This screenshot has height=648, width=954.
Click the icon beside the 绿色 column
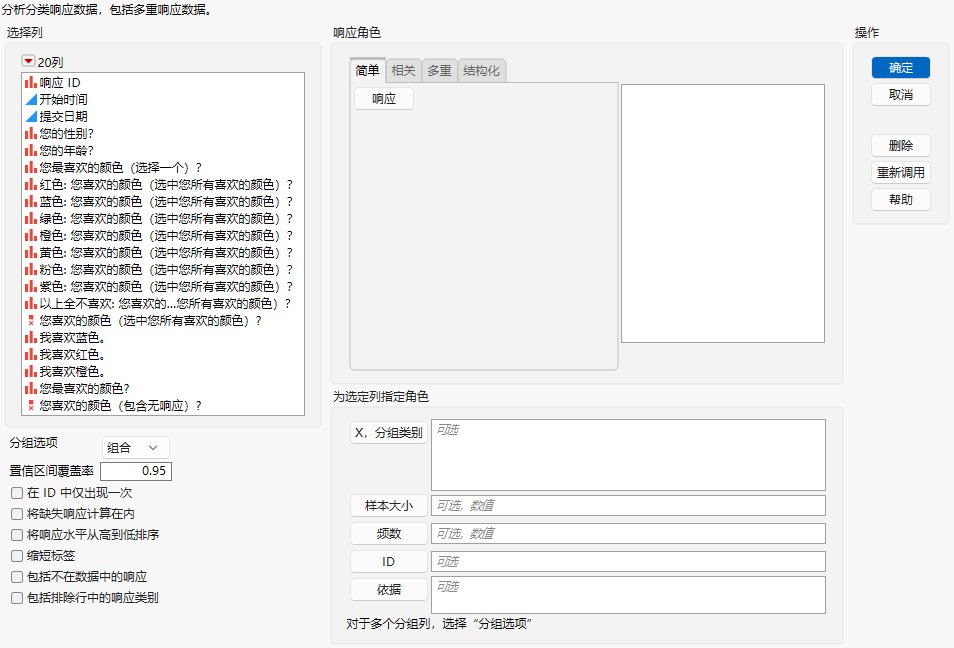30,218
